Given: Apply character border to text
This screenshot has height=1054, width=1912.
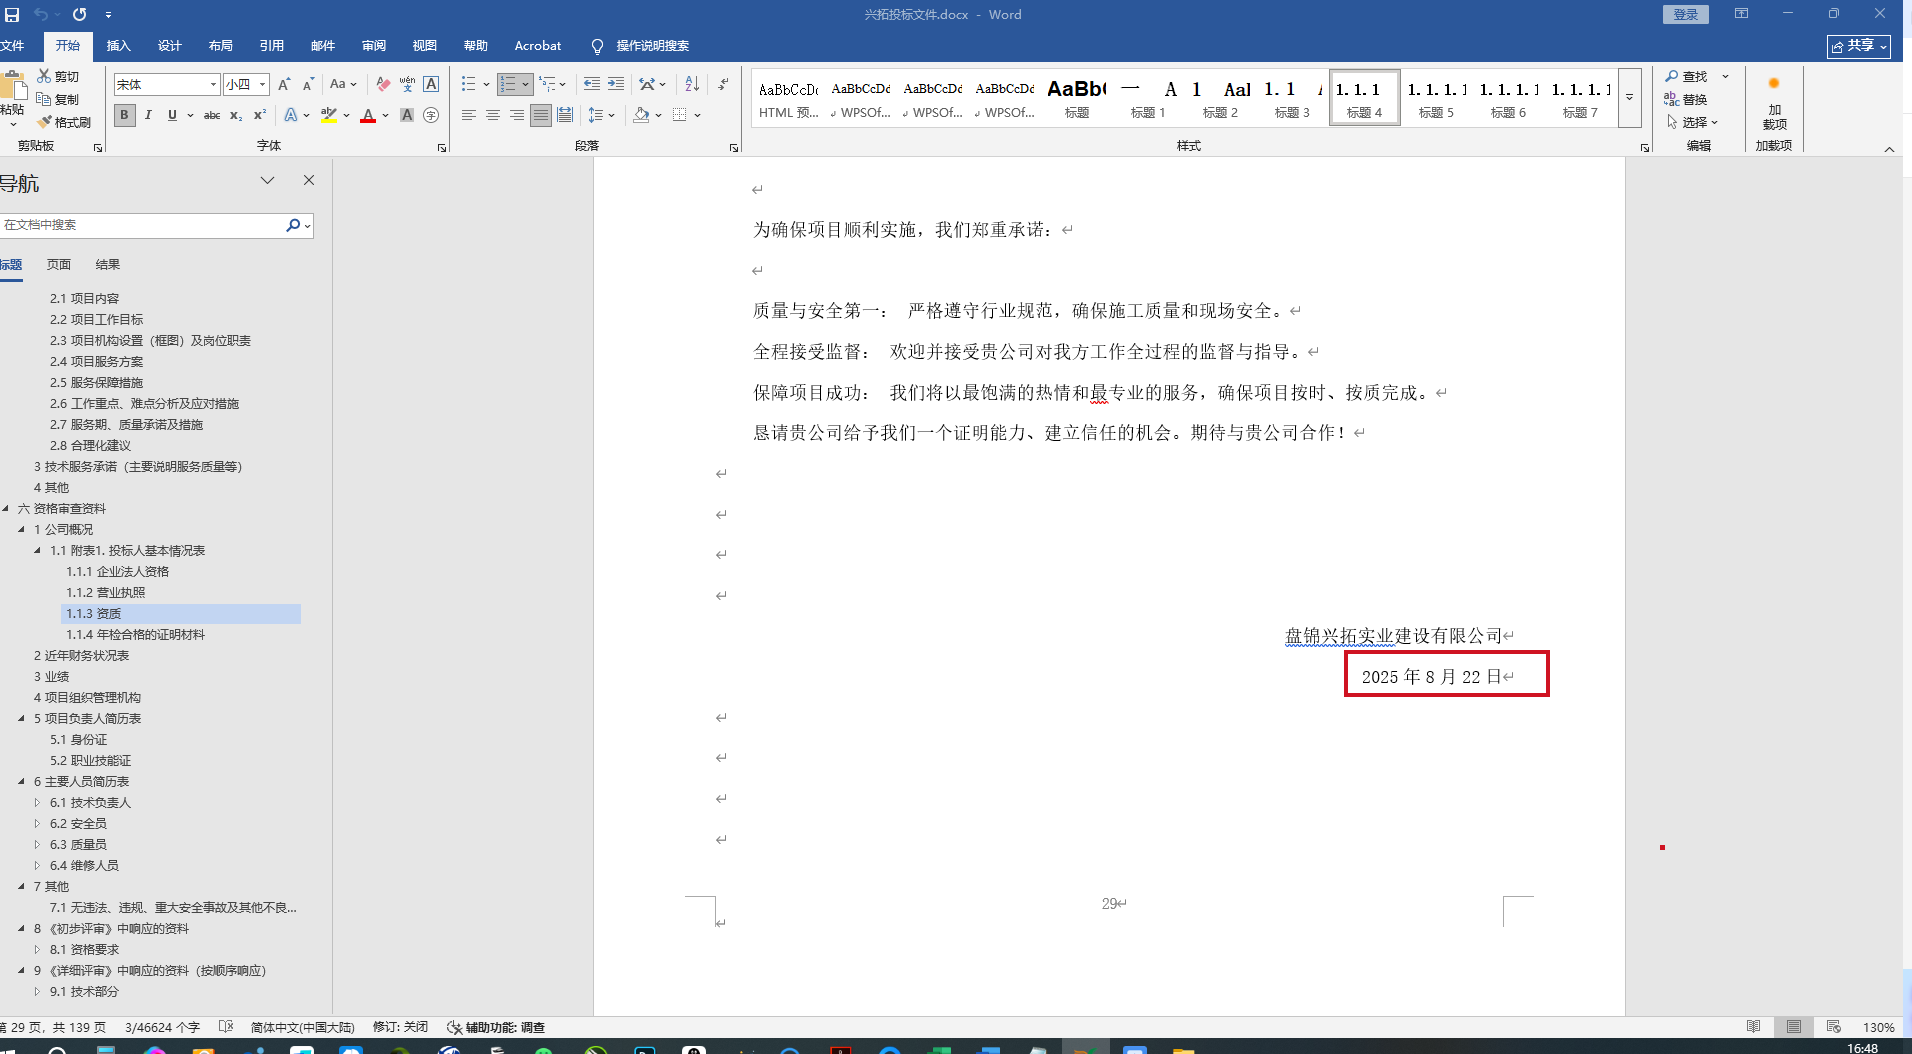Looking at the screenshot, I should coord(431,84).
